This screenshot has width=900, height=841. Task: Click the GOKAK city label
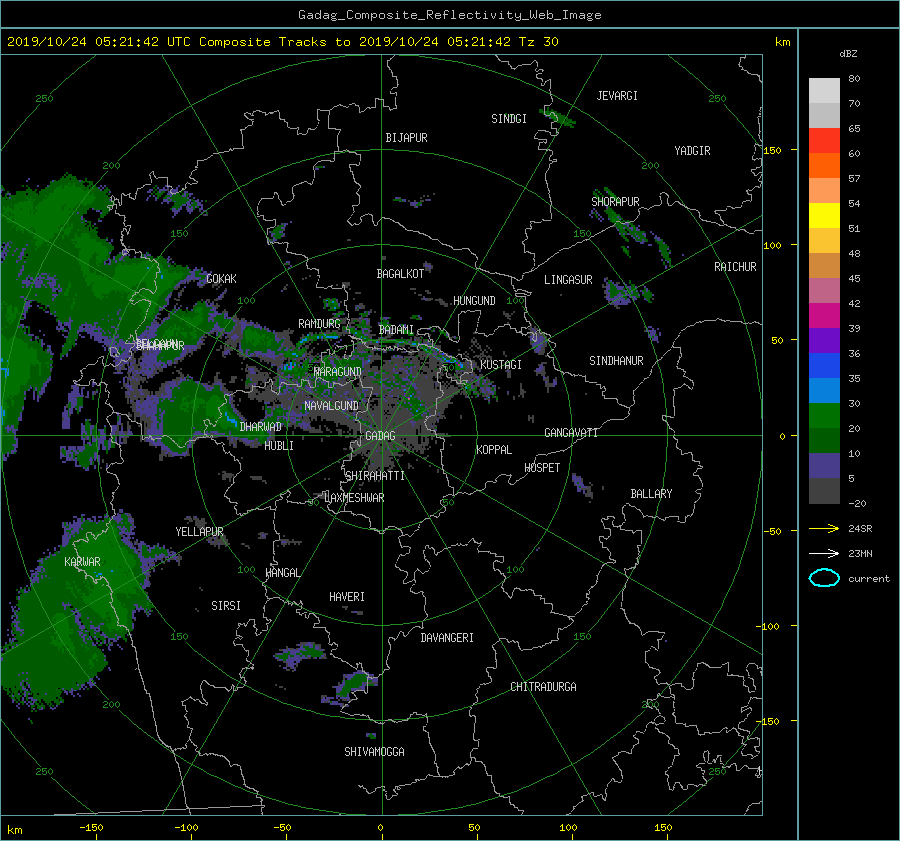tap(222, 279)
